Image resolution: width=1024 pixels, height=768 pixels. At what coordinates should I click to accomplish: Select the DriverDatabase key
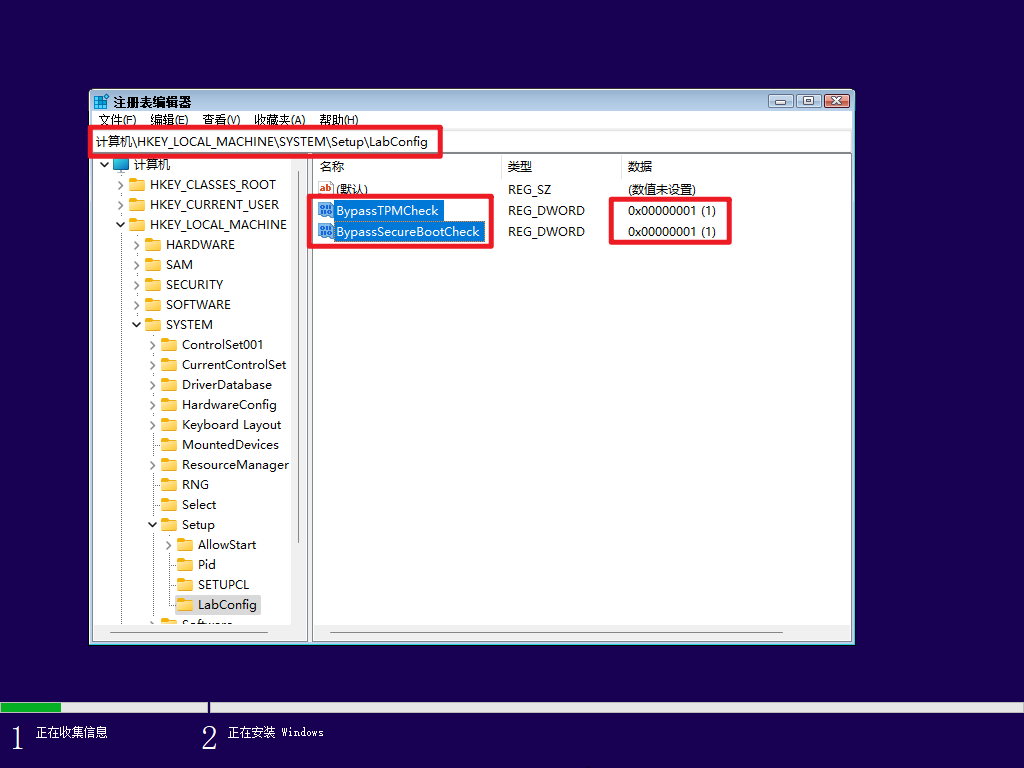click(227, 385)
